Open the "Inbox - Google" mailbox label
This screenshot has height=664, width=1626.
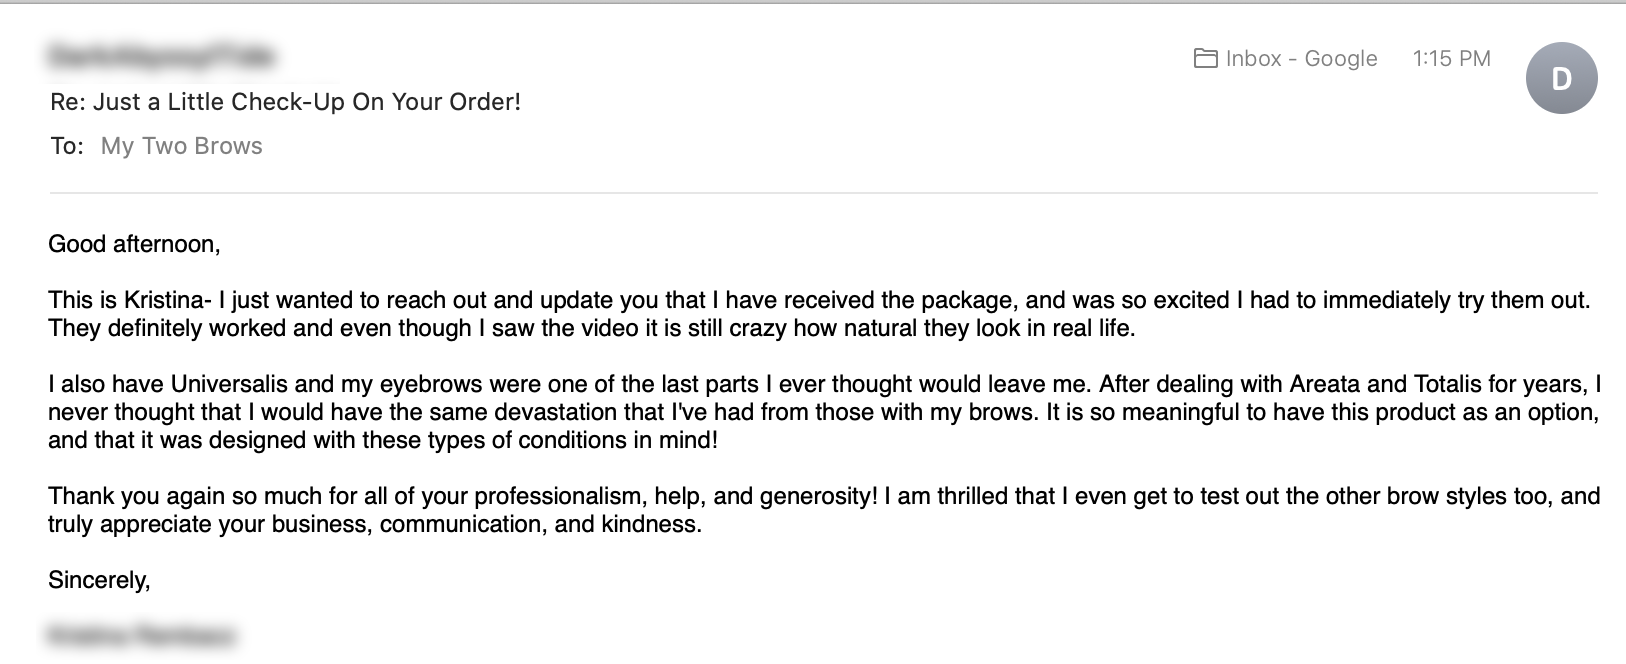[x=1301, y=59]
